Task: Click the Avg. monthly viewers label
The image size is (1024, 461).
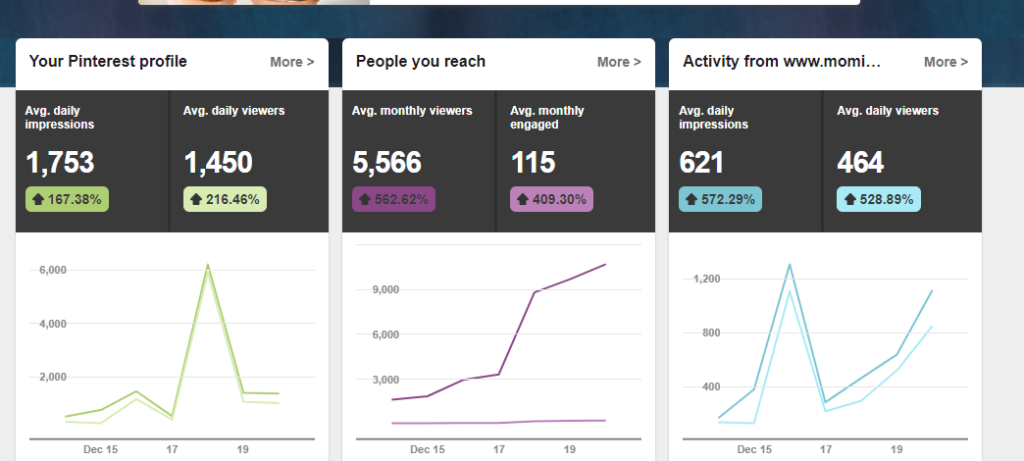Action: 412,110
